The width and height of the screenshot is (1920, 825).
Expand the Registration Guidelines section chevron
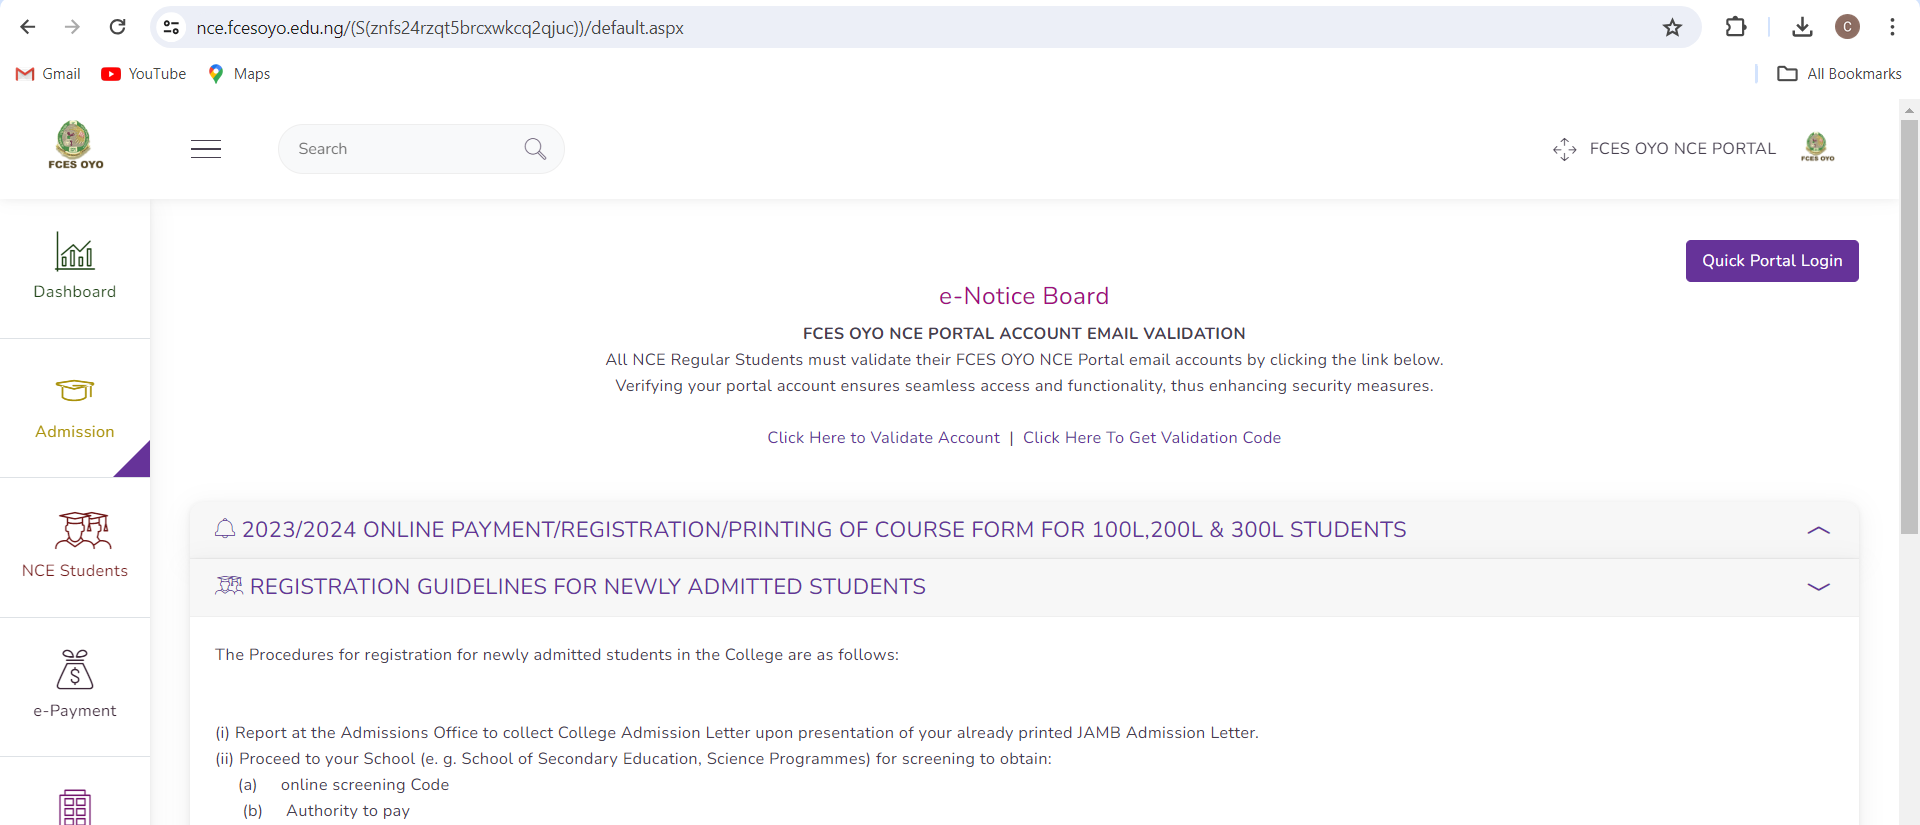click(1818, 587)
